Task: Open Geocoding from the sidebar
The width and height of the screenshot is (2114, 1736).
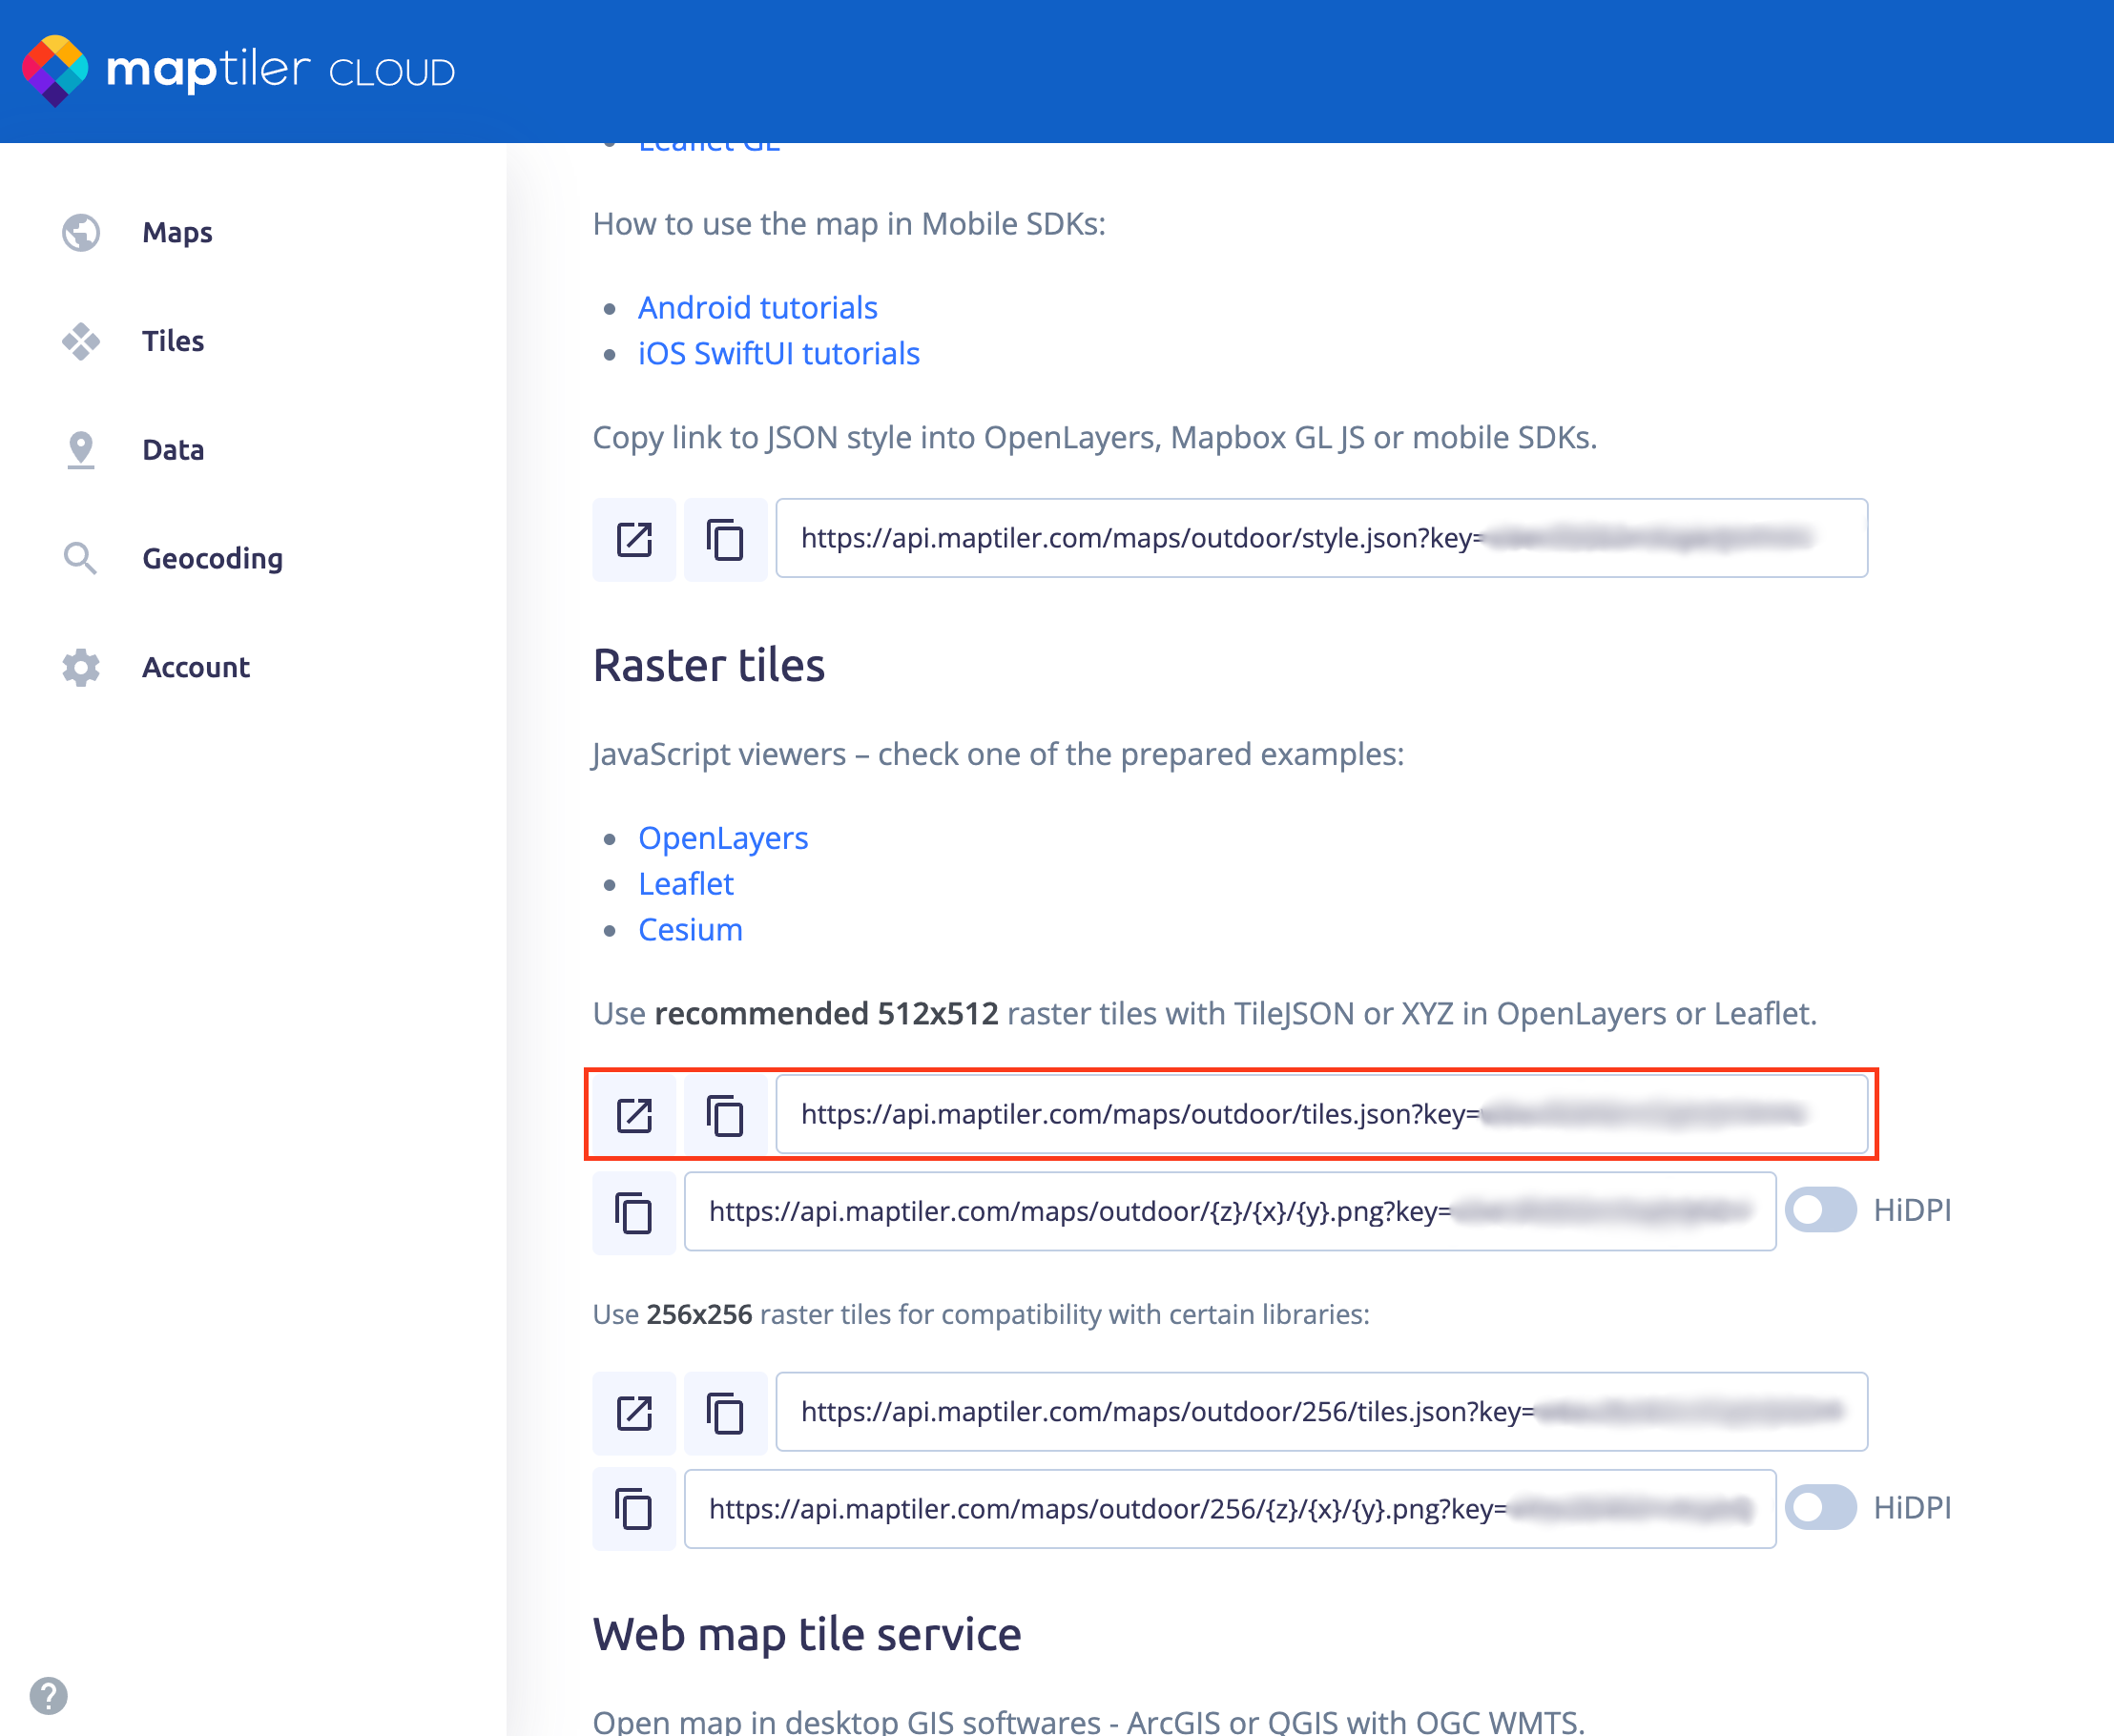Action: click(212, 558)
